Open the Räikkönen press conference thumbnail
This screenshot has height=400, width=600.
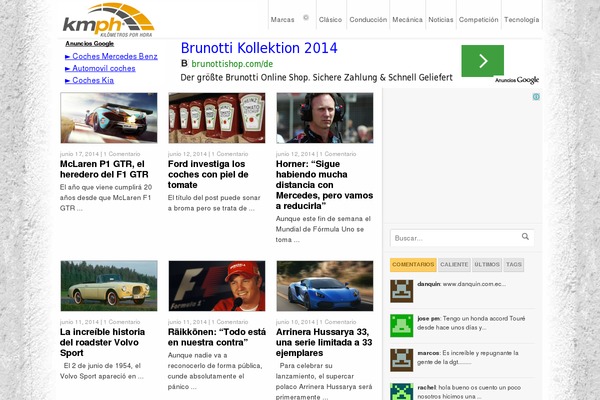click(217, 286)
